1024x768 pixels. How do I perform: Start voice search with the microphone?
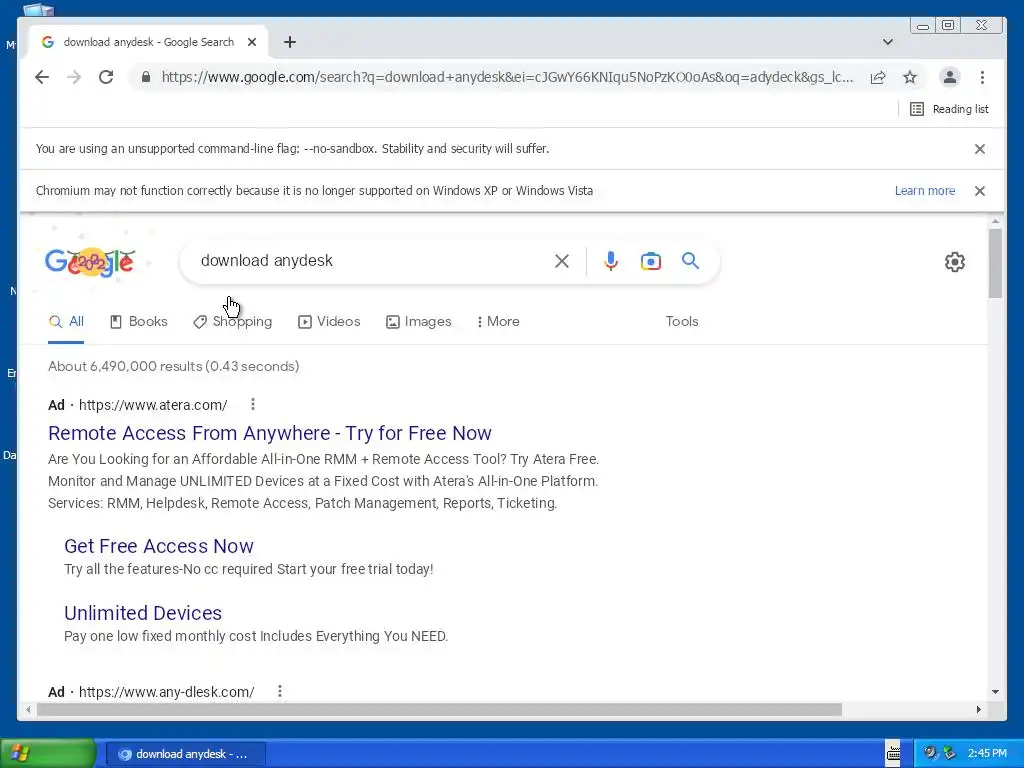point(611,261)
